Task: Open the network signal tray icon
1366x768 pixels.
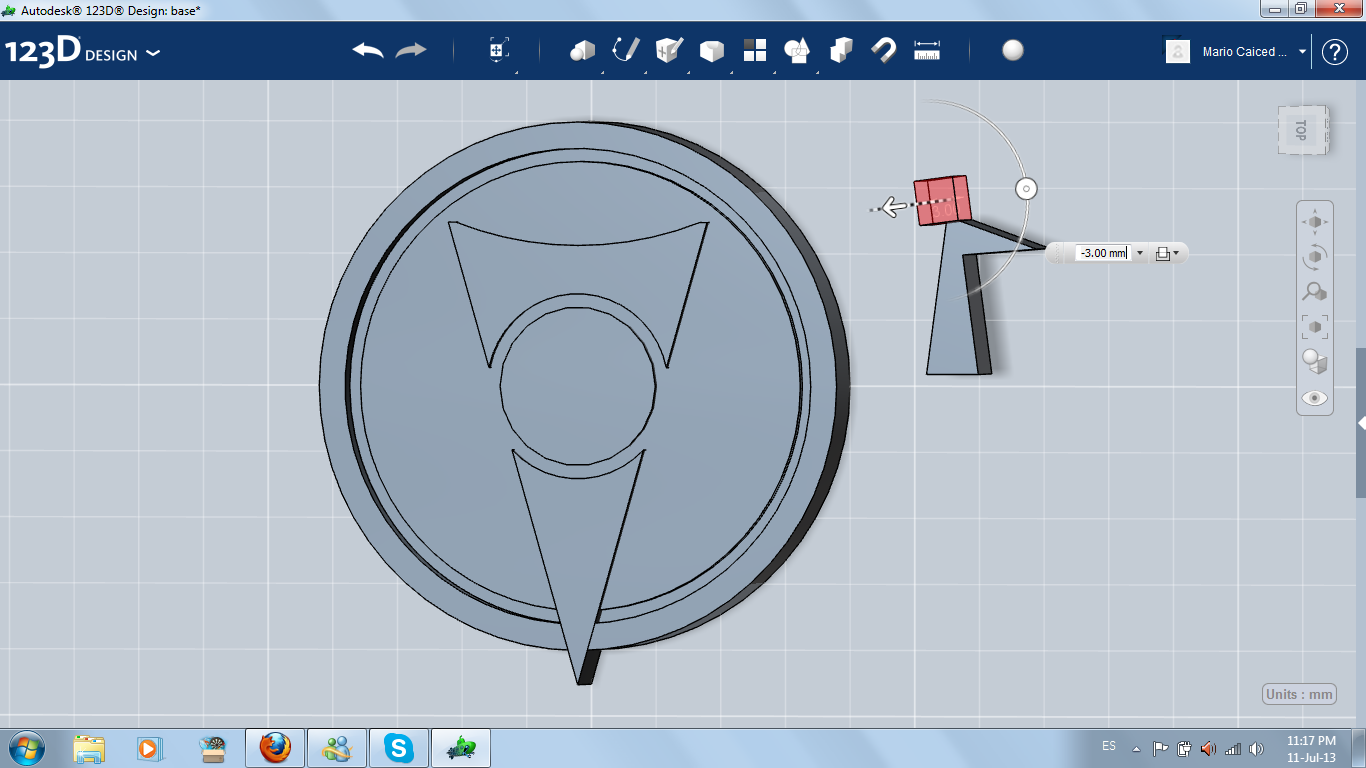Action: (1233, 748)
